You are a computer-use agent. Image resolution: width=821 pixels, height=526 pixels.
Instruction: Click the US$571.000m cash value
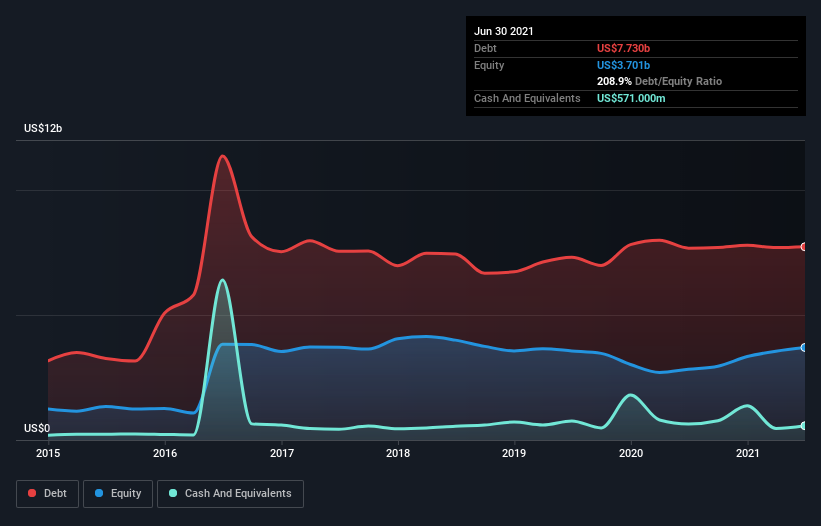[631, 98]
